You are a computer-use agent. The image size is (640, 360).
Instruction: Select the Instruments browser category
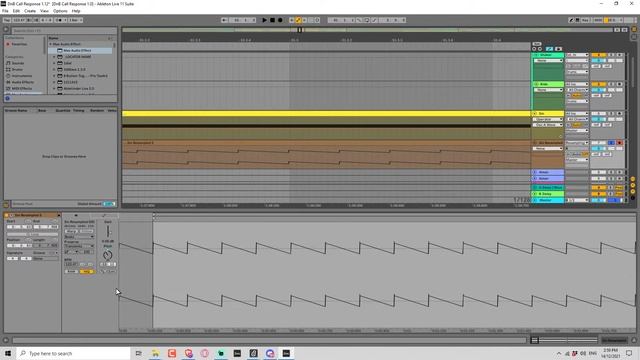point(22,76)
